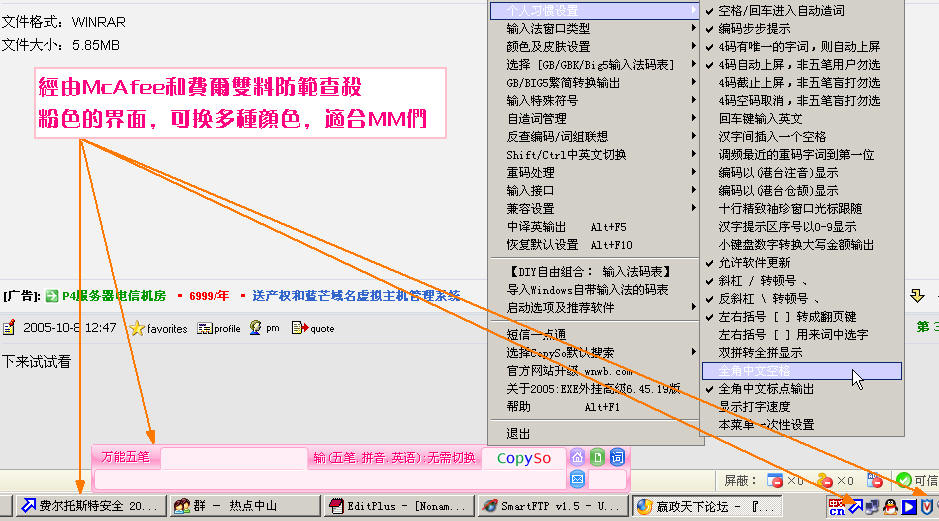
Task: Expand Shift/Ctrl中英文切换 submenu
Action: pyautogui.click(x=595, y=155)
